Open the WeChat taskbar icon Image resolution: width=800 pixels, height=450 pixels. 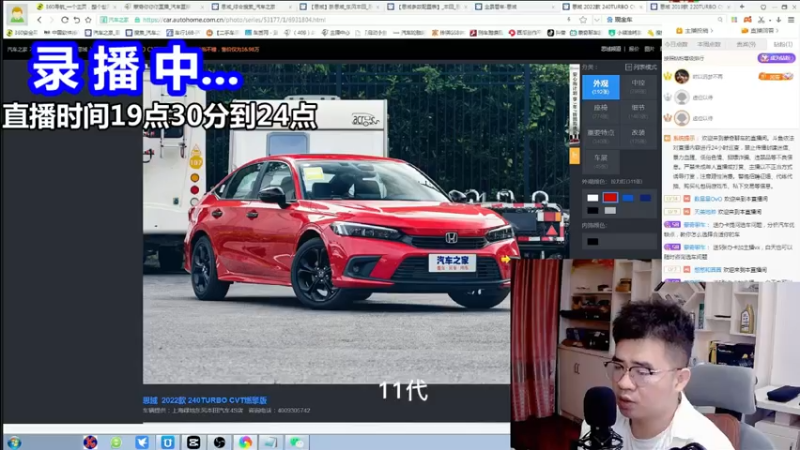(x=296, y=442)
